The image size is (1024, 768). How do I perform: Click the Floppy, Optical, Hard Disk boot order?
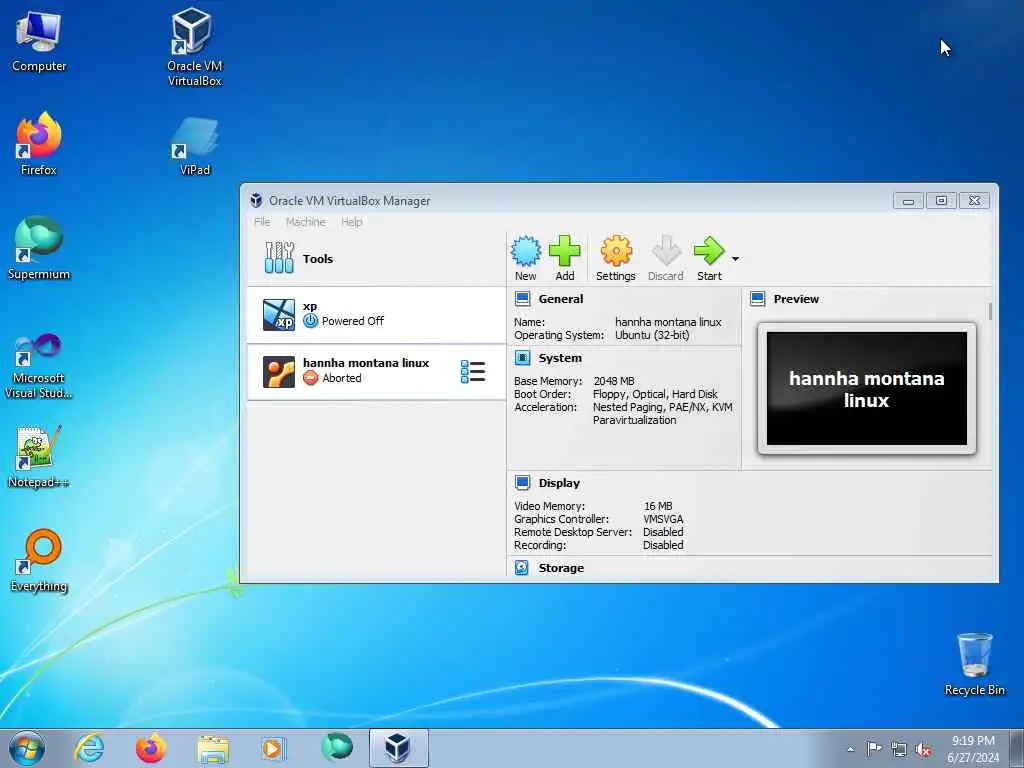(x=655, y=394)
